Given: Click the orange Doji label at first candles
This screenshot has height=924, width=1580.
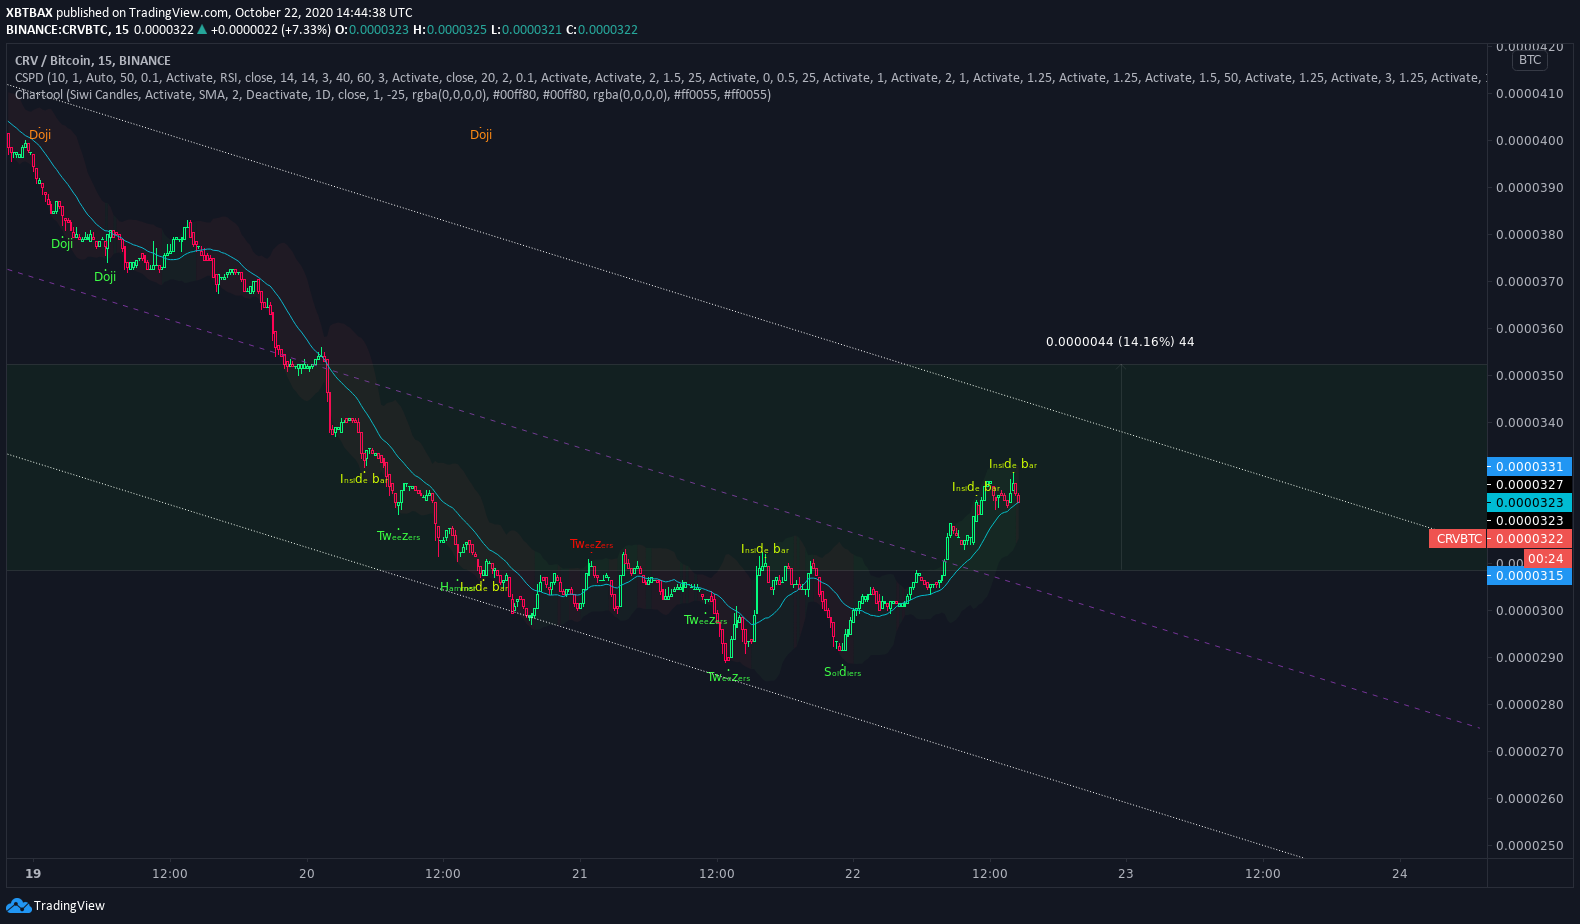Looking at the screenshot, I should pyautogui.click(x=40, y=135).
